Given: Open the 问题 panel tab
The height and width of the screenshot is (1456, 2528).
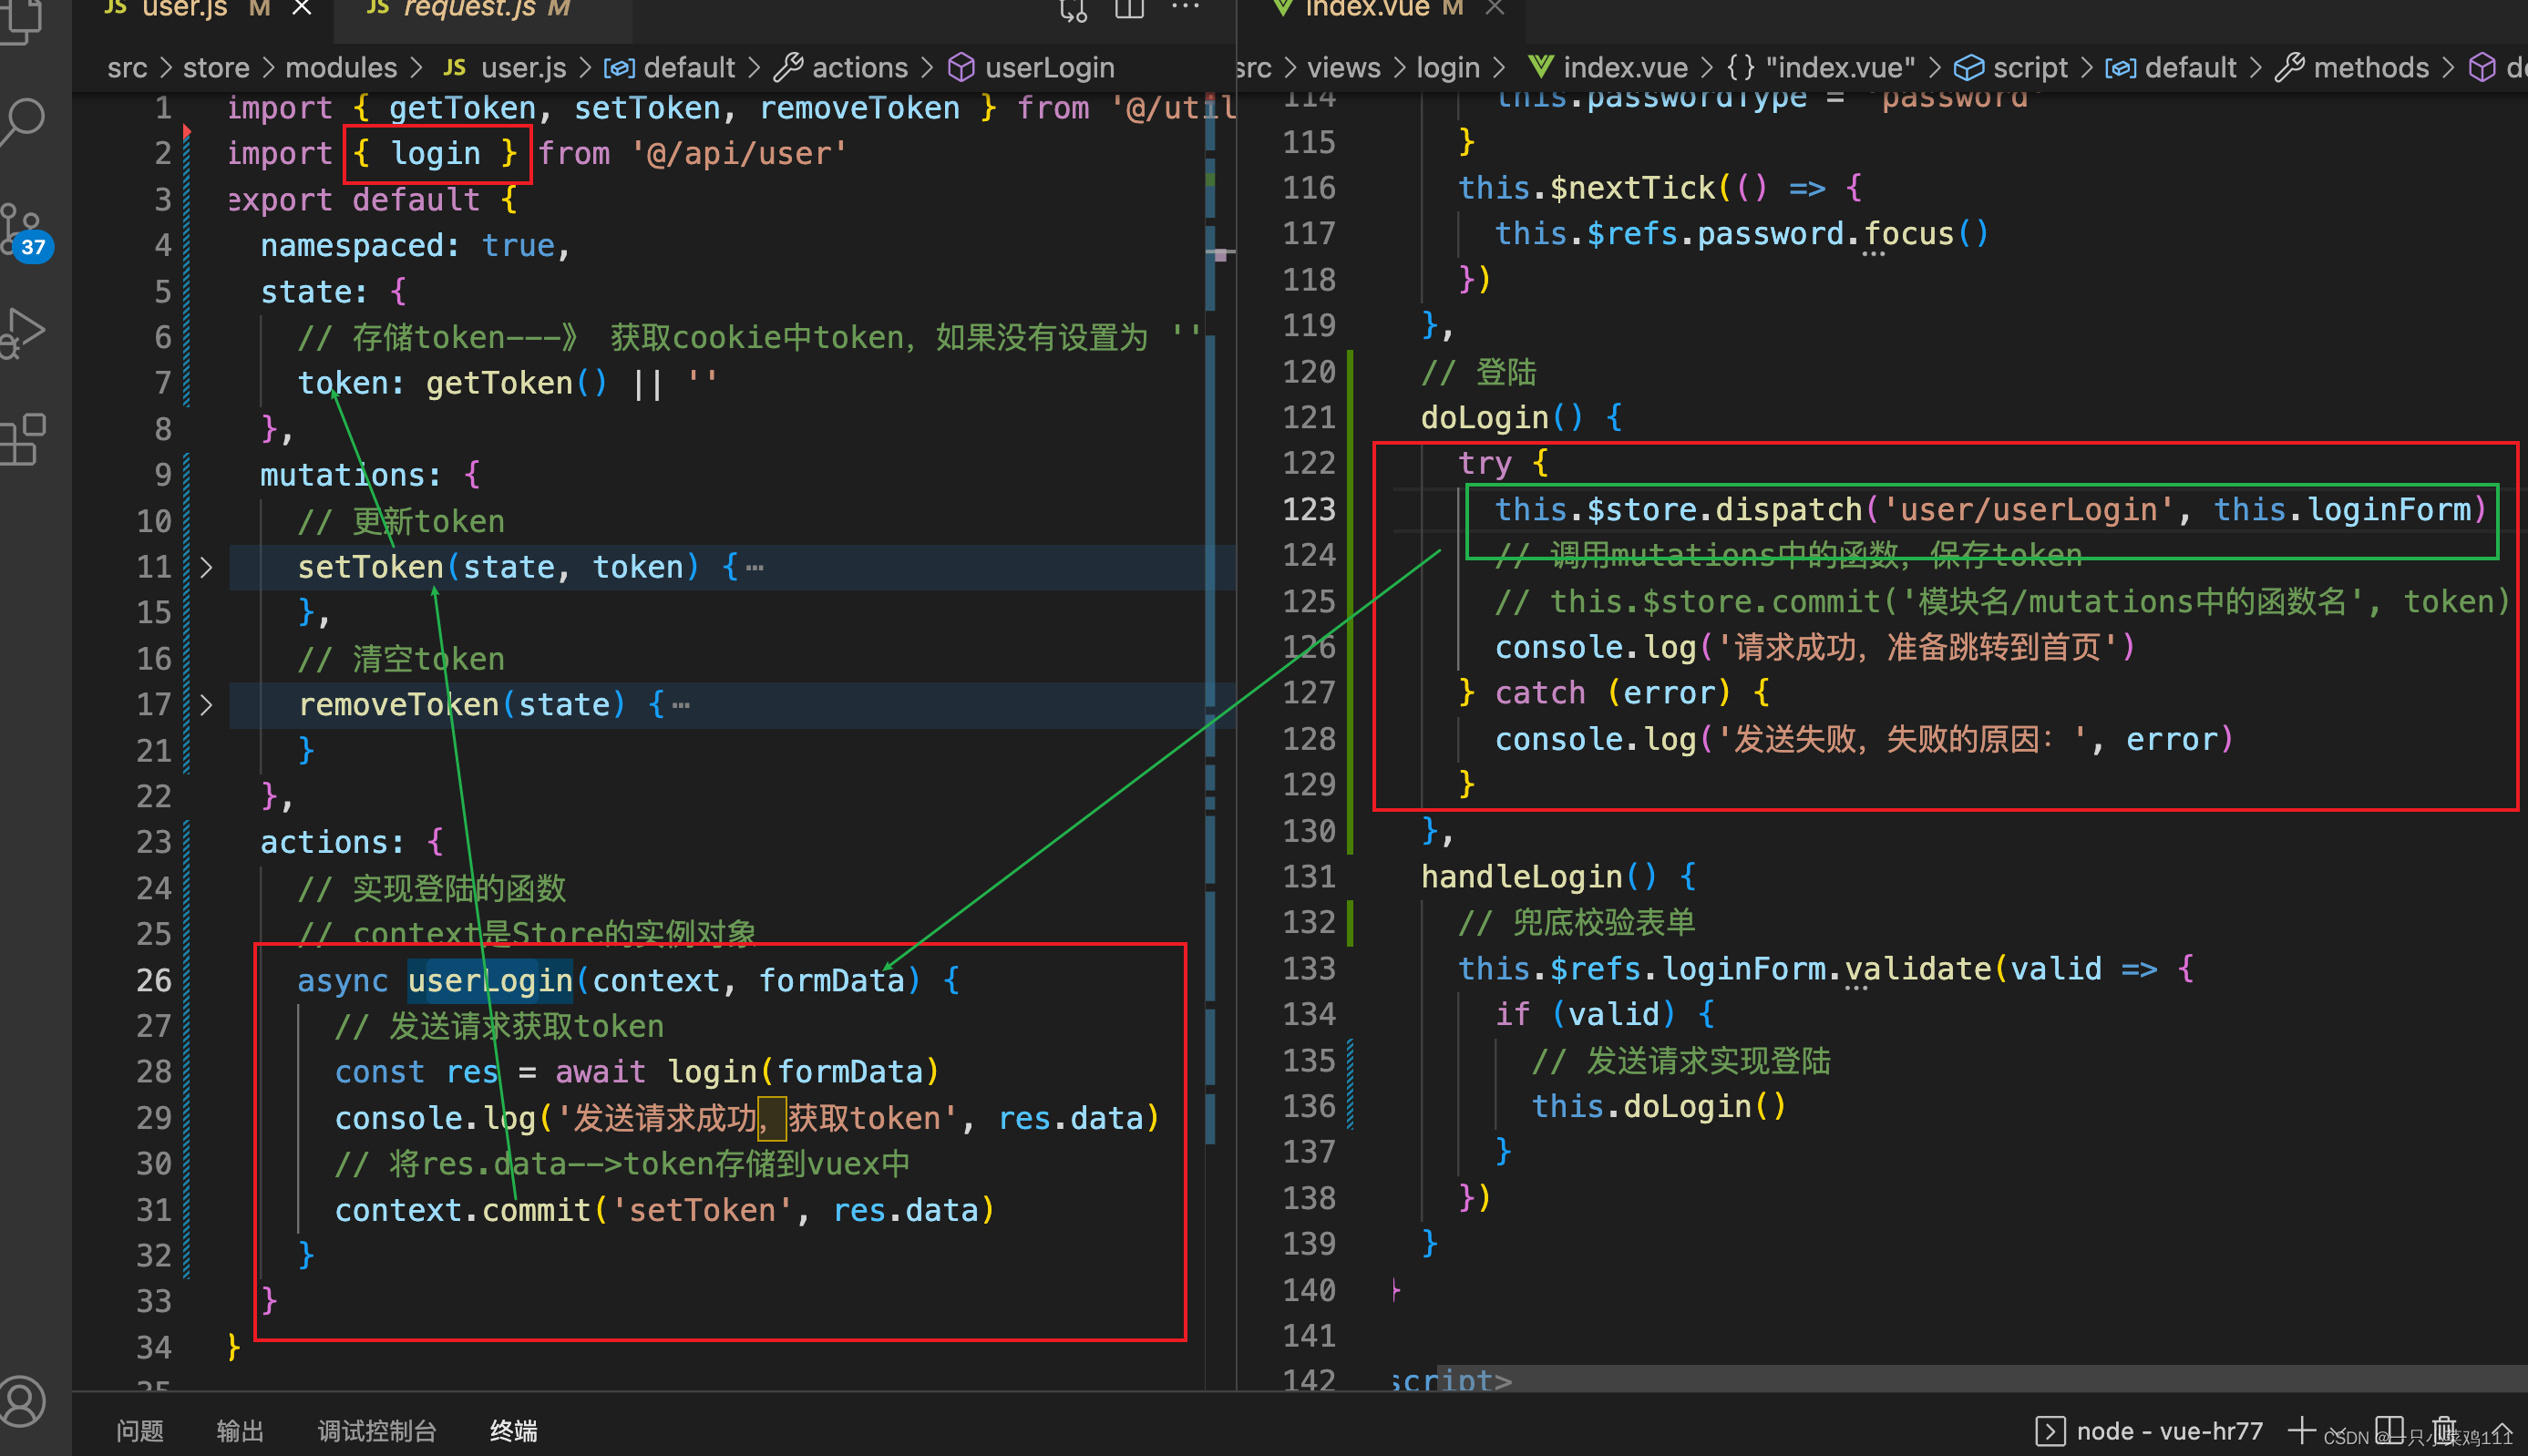Looking at the screenshot, I should [x=140, y=1431].
